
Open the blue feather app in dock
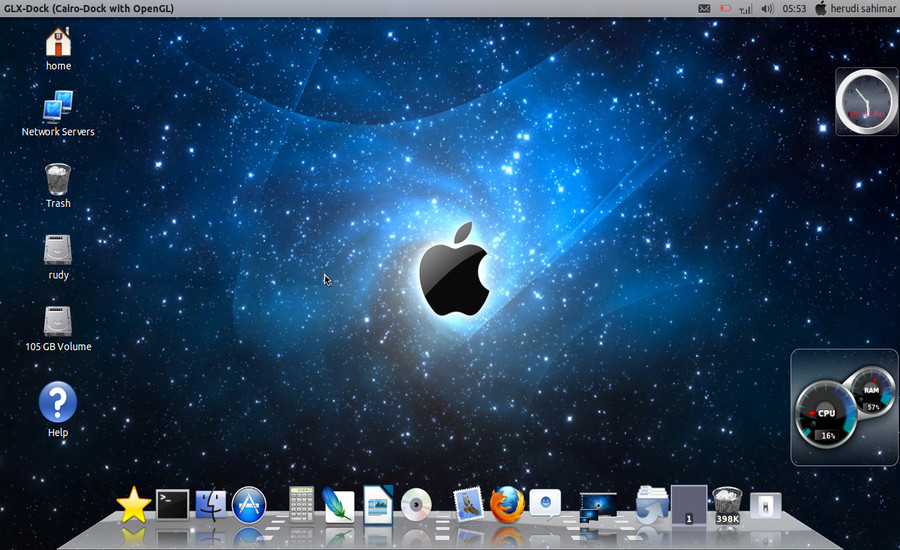pos(339,505)
